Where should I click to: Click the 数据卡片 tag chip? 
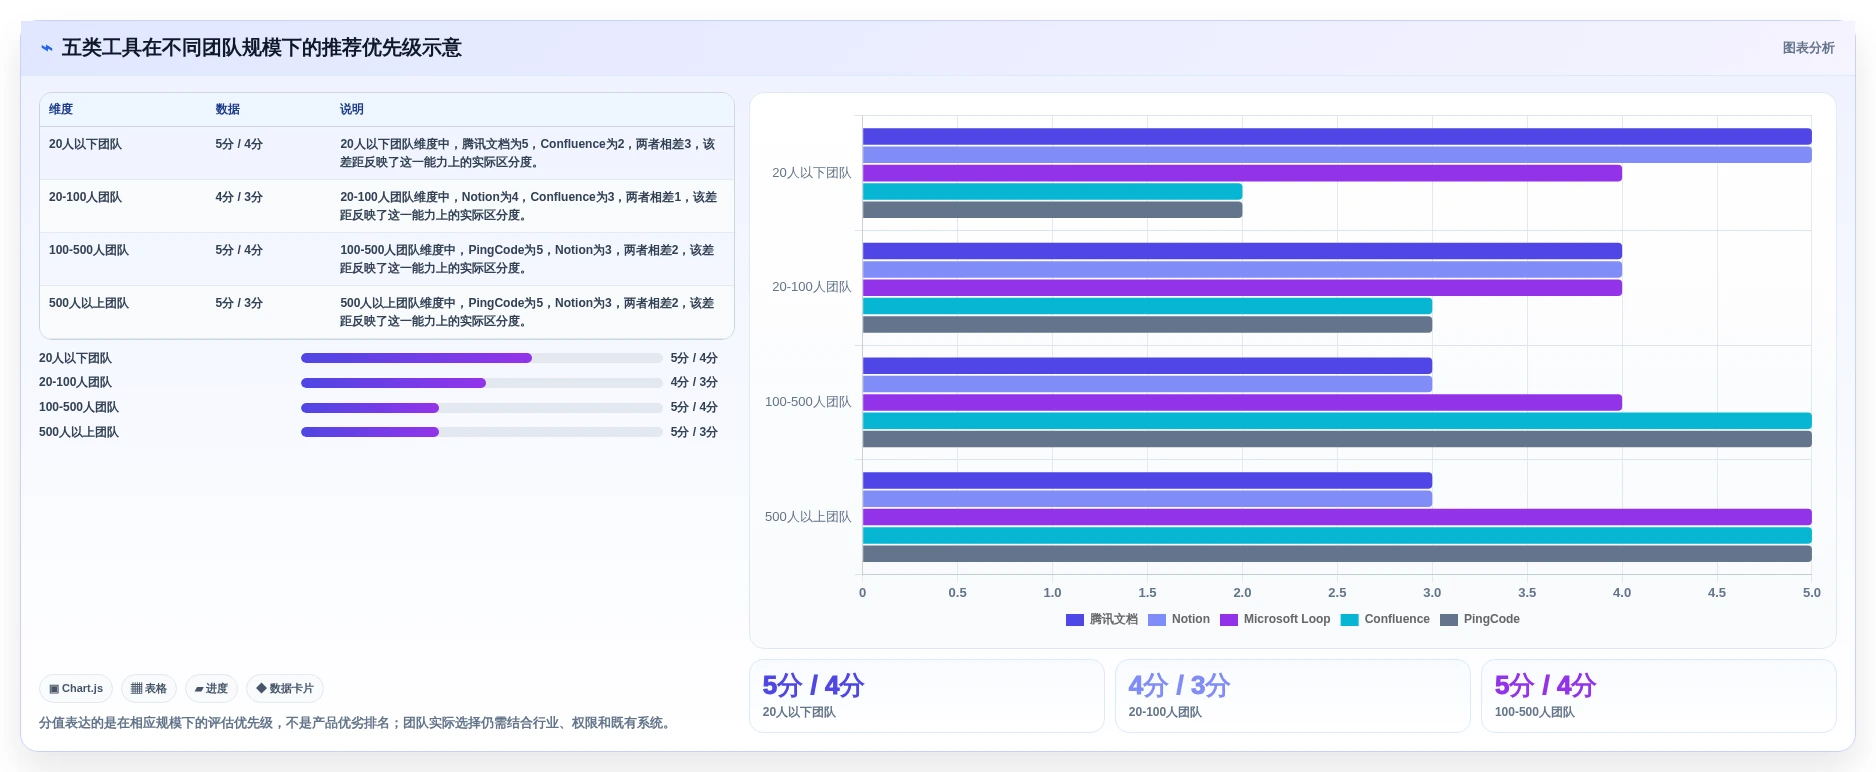[x=285, y=688]
